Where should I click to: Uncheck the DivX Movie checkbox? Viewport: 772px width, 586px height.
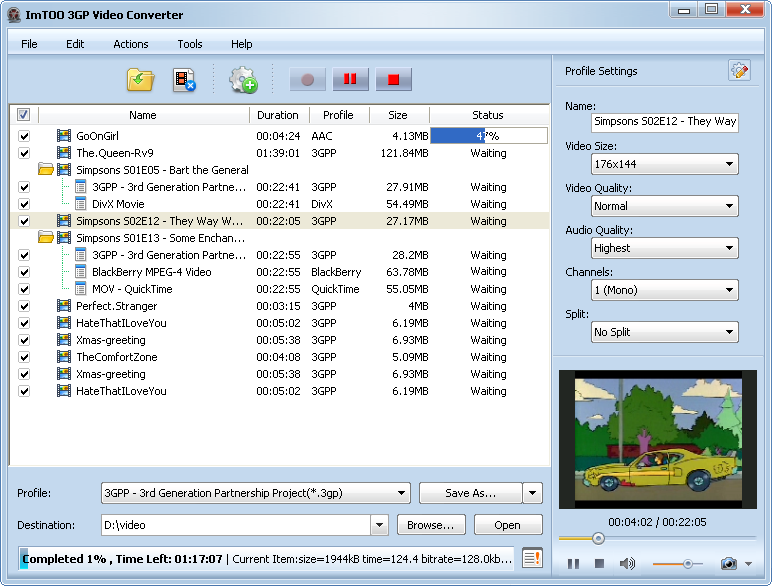click(x=24, y=204)
